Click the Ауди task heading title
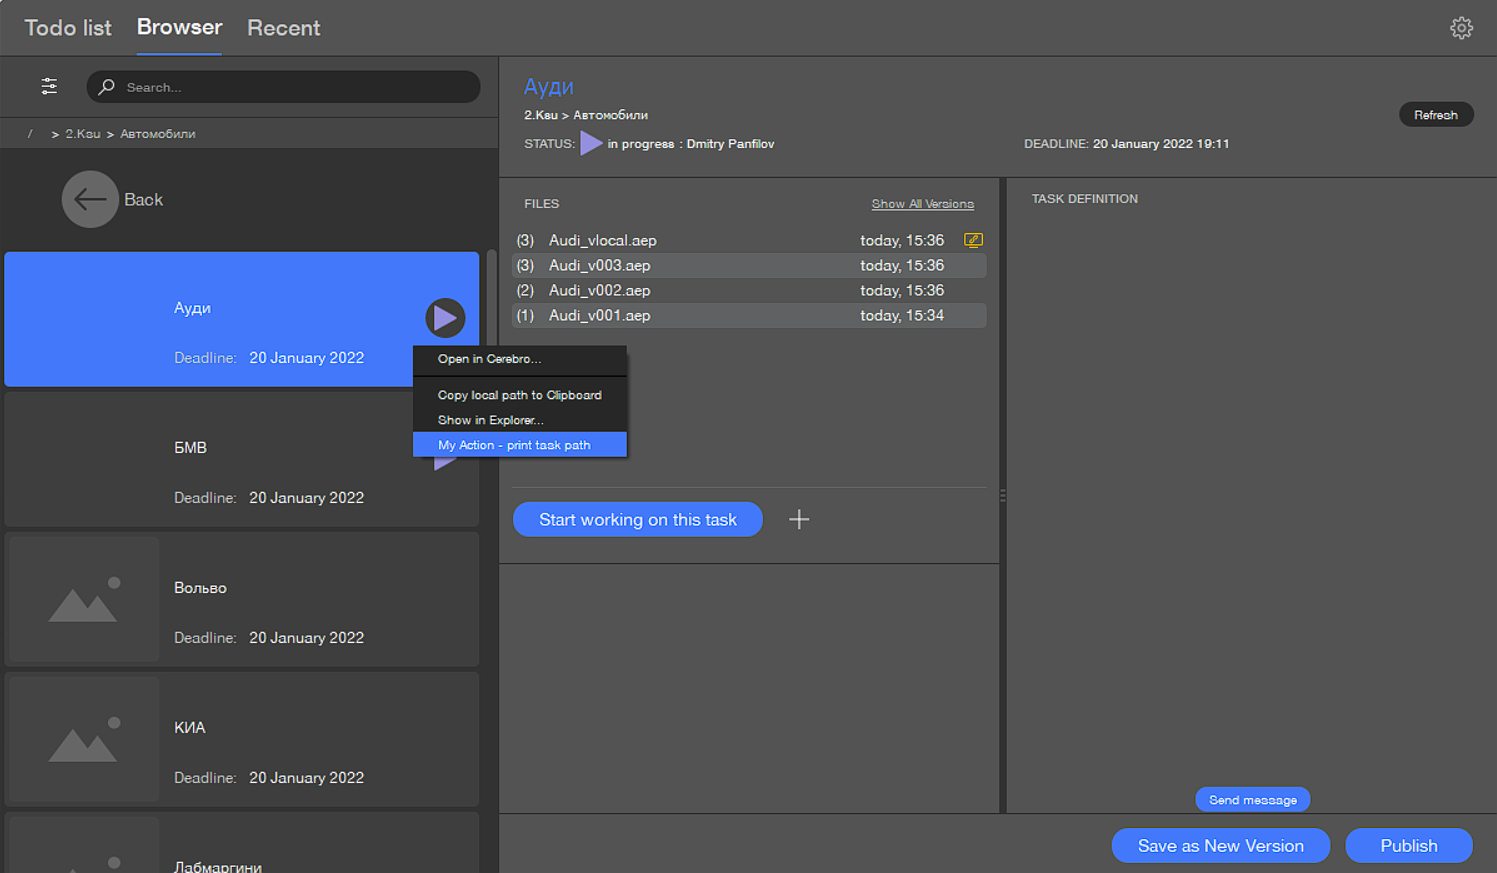The width and height of the screenshot is (1497, 873). [549, 87]
